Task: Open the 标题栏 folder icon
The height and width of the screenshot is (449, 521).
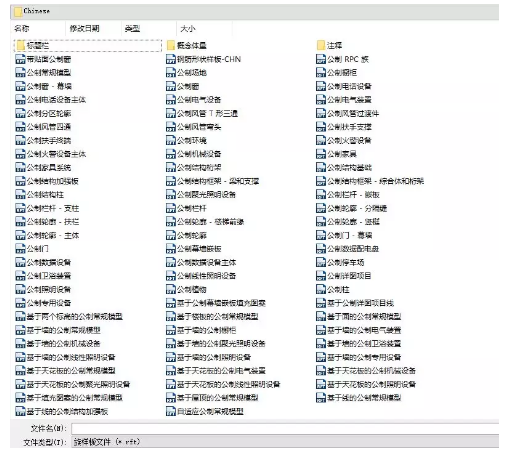Action: point(21,45)
